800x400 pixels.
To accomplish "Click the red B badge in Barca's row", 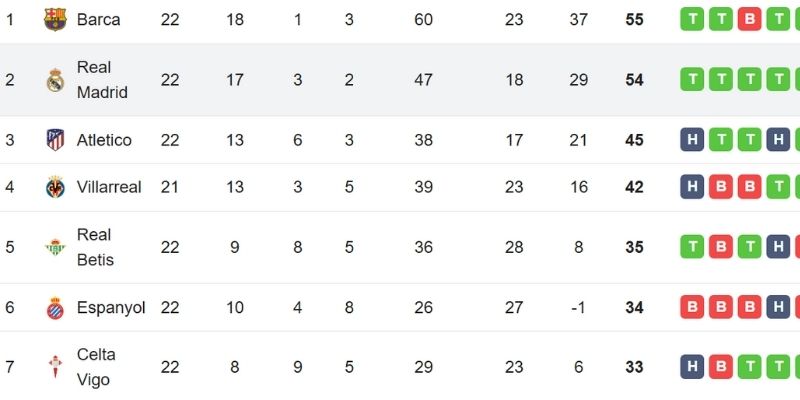I will 749,19.
